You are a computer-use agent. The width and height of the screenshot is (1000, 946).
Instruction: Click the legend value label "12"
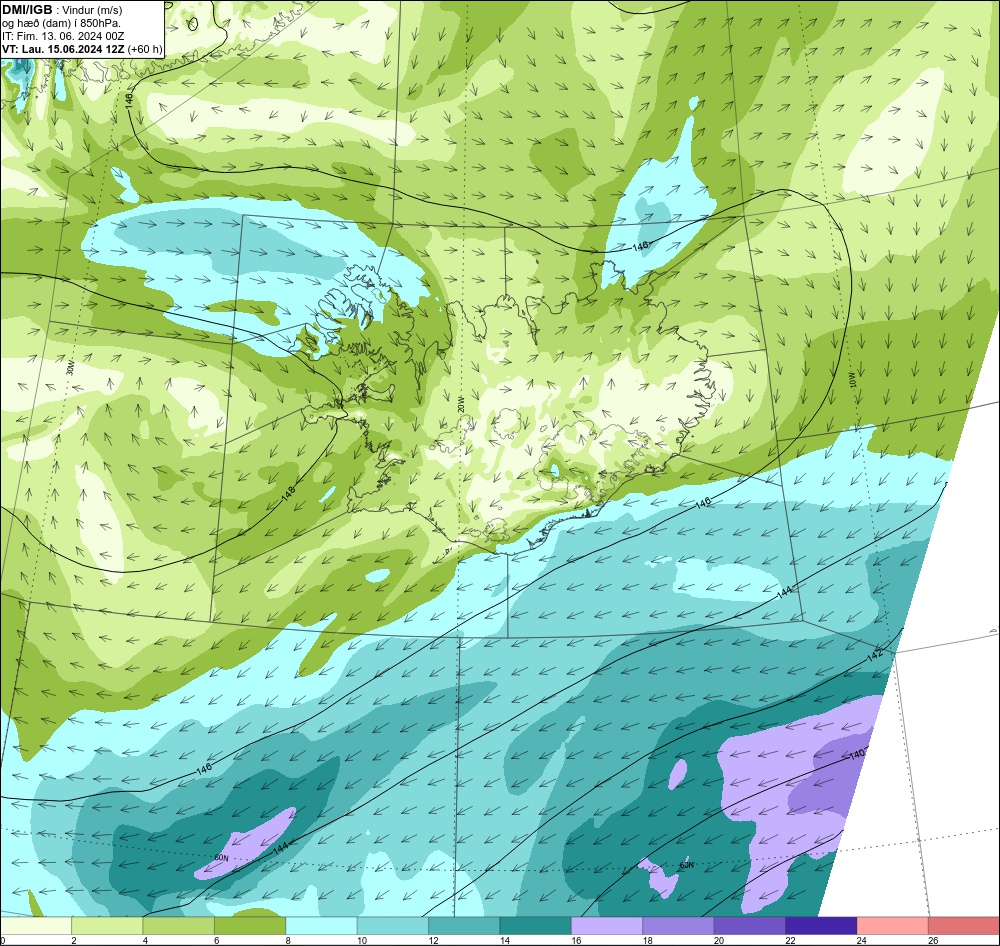(x=433, y=940)
